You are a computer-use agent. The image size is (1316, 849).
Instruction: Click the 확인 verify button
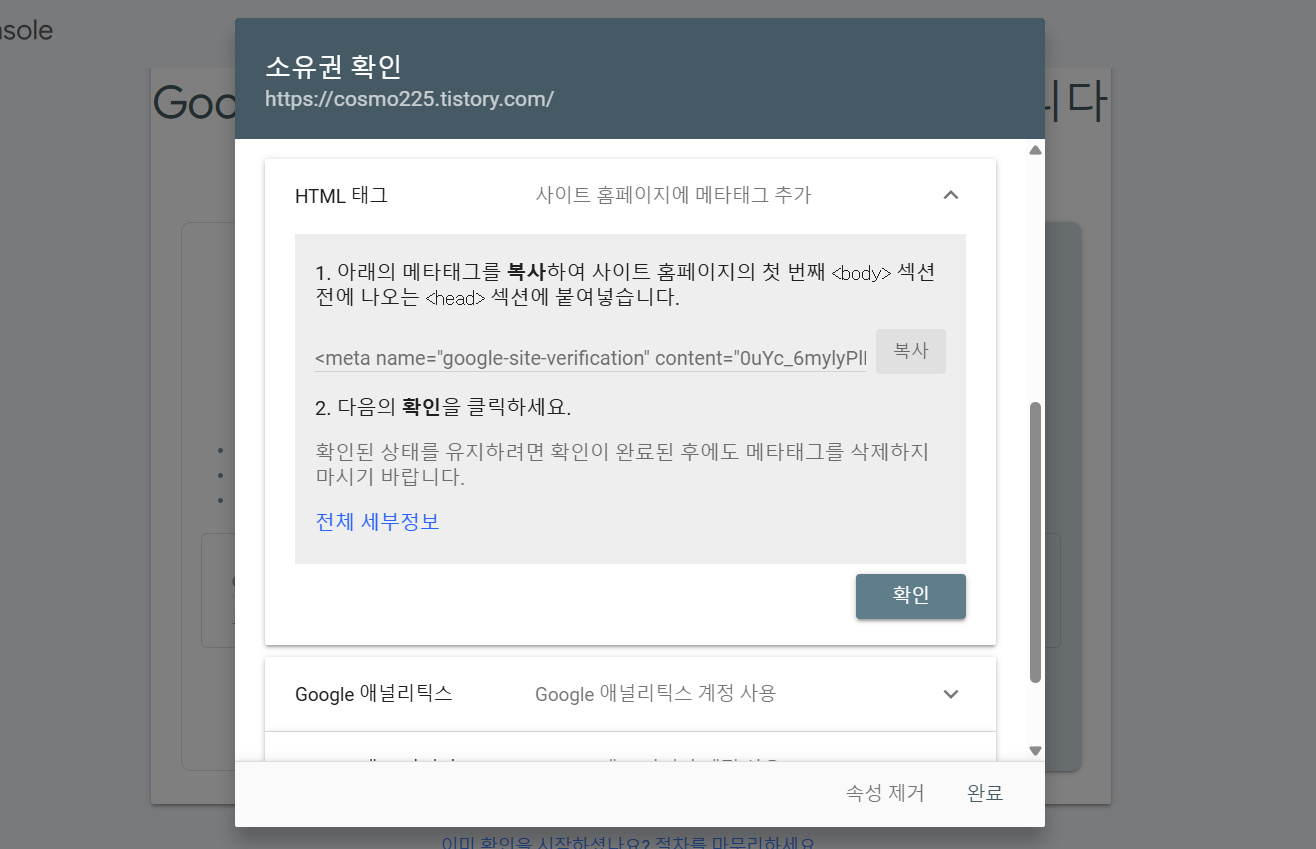[911, 596]
